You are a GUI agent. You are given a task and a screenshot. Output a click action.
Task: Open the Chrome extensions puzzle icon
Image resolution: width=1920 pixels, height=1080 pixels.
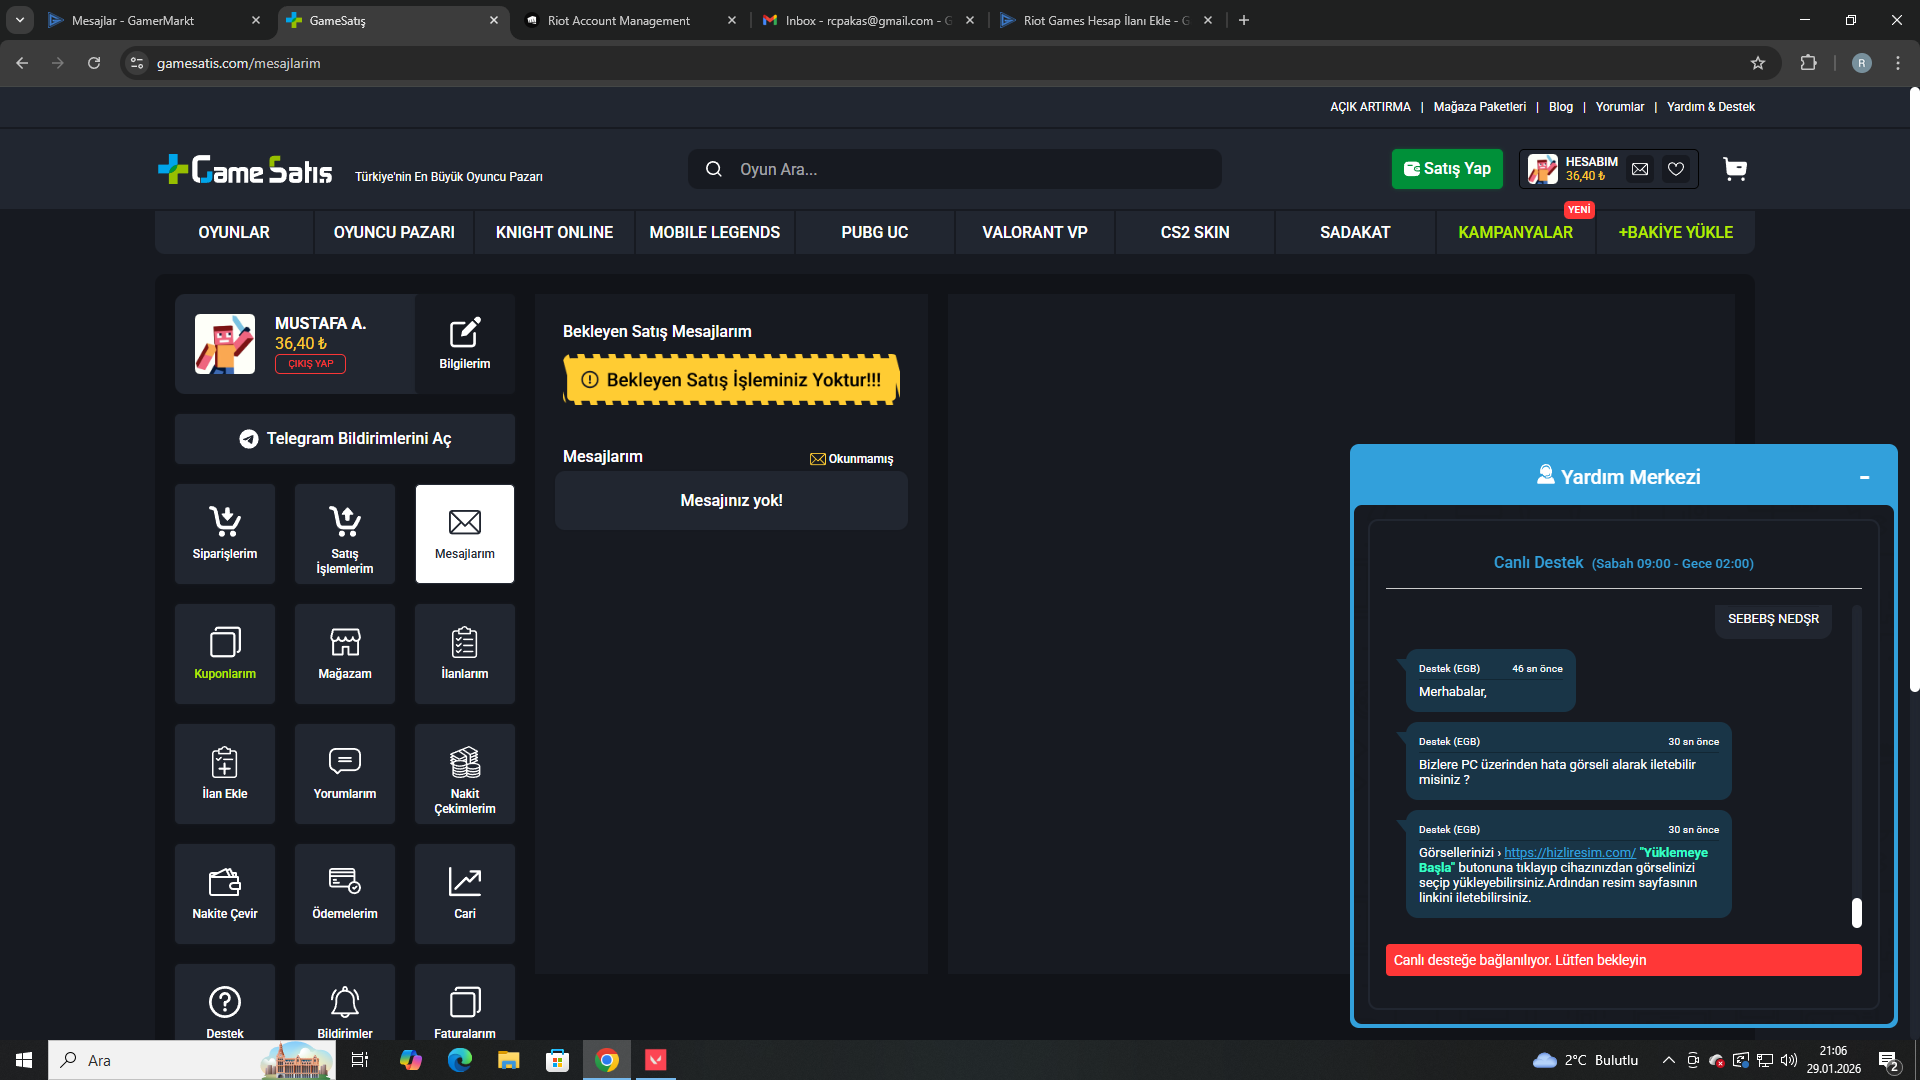tap(1808, 63)
